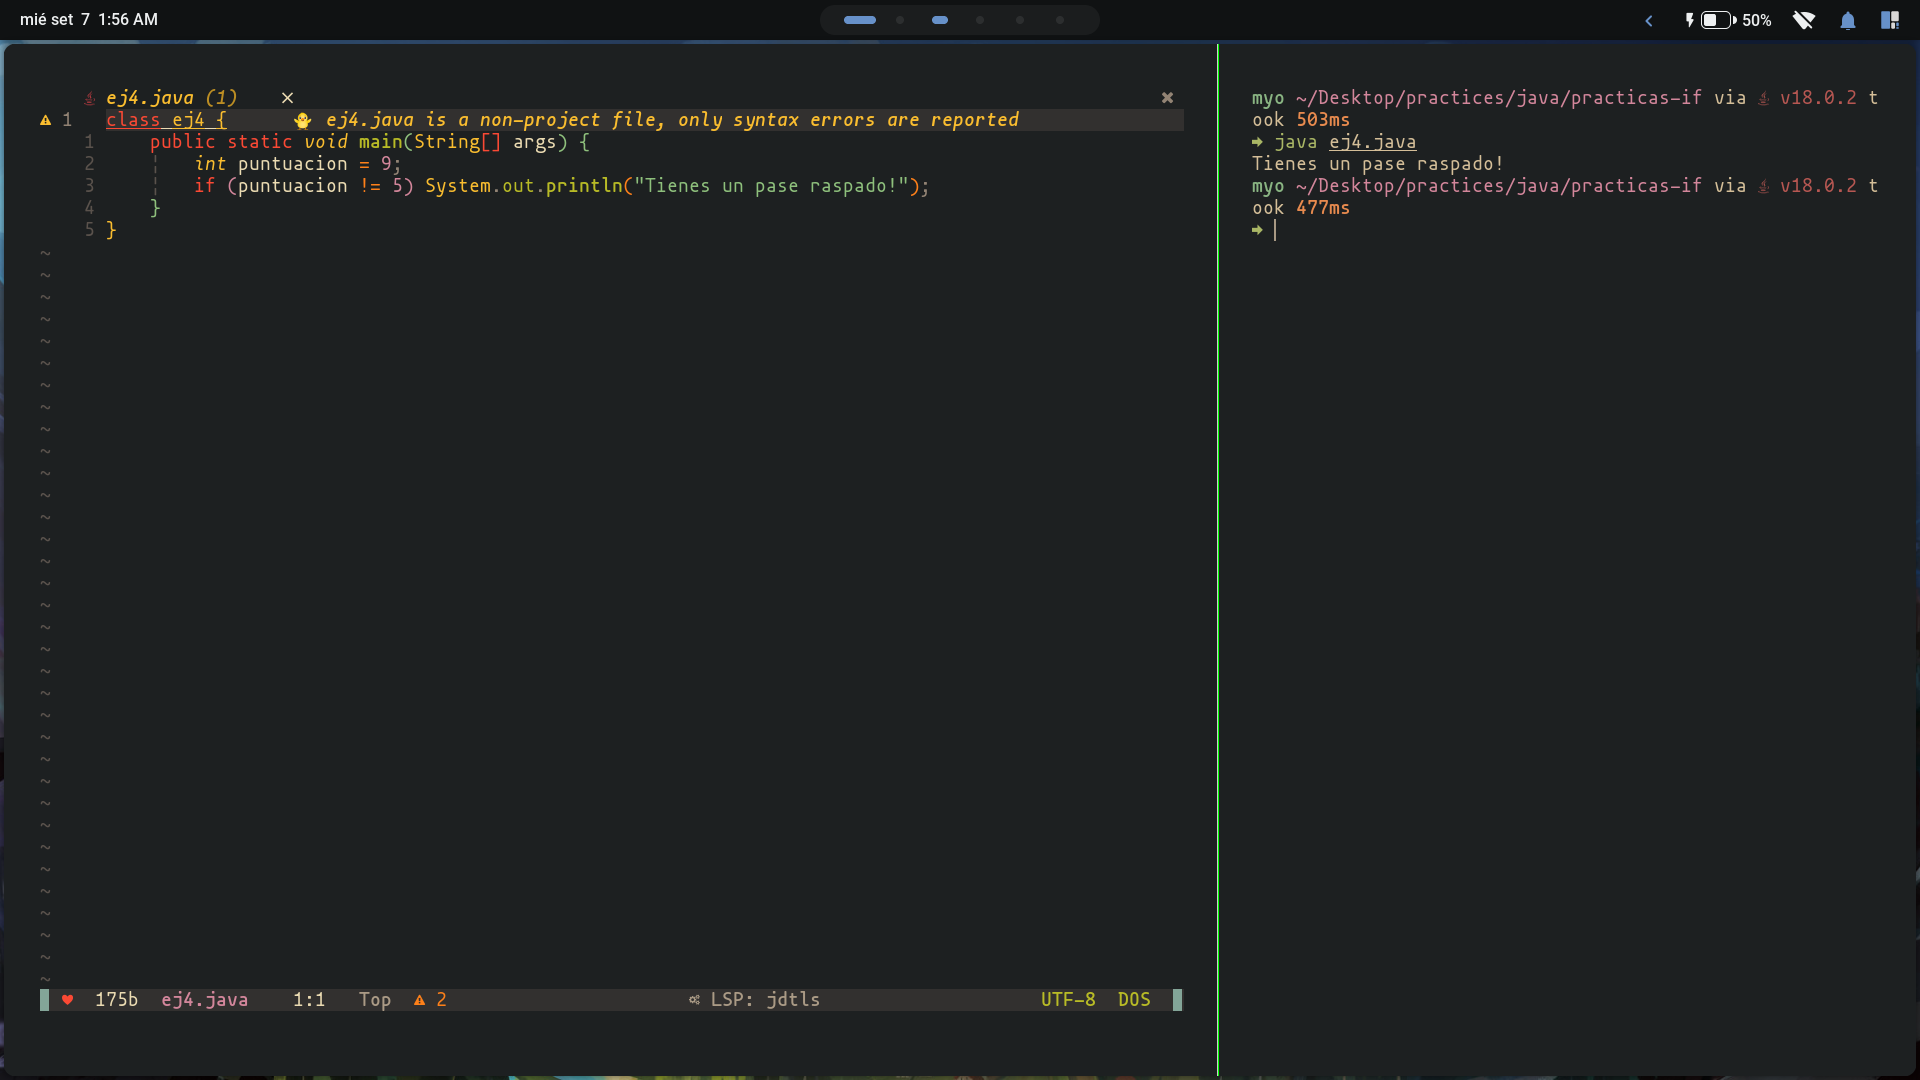Click the Java icon on the ej4.java tab
1920x1080 pixels.
click(89, 98)
